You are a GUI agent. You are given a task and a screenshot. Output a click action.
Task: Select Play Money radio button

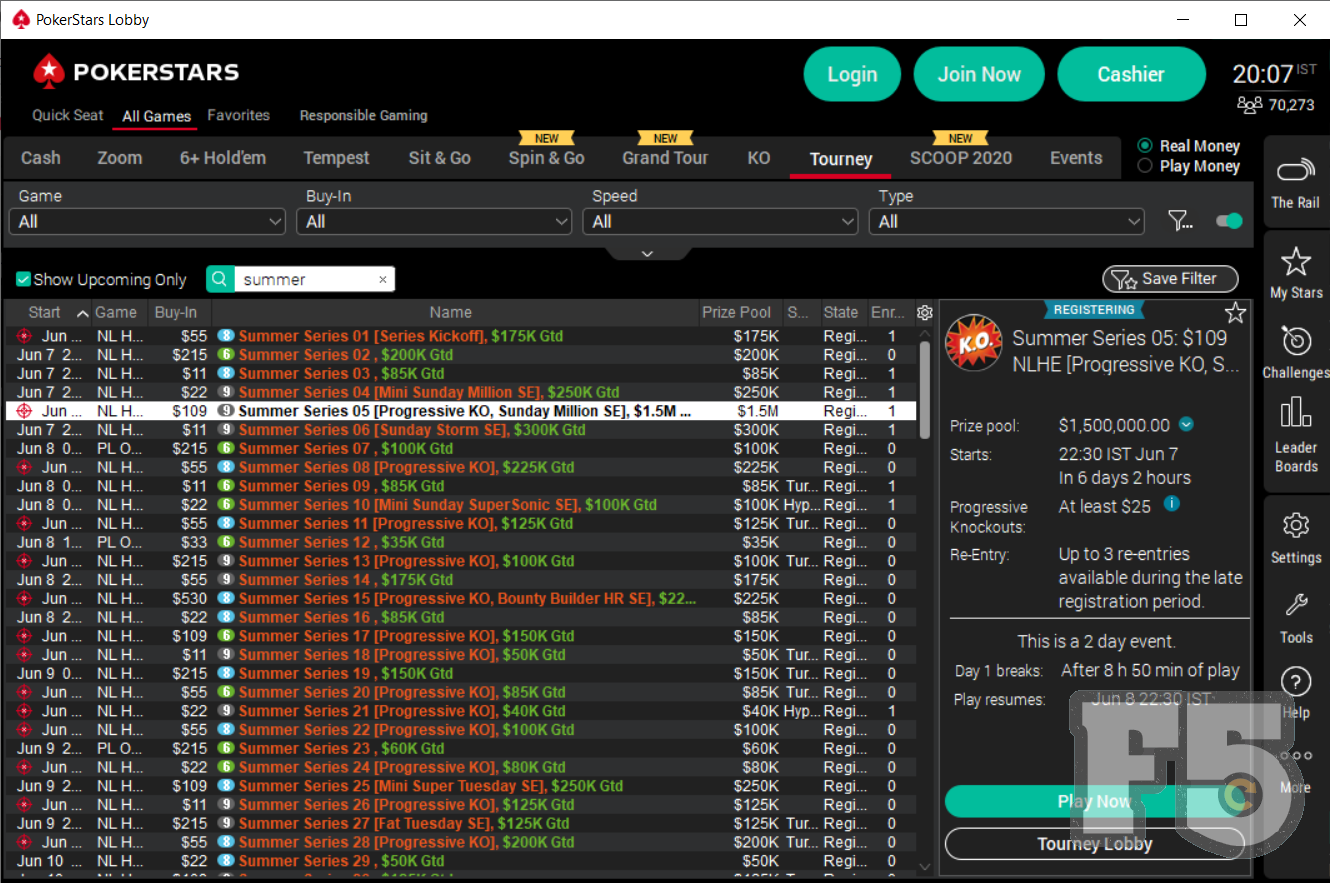tap(1145, 166)
